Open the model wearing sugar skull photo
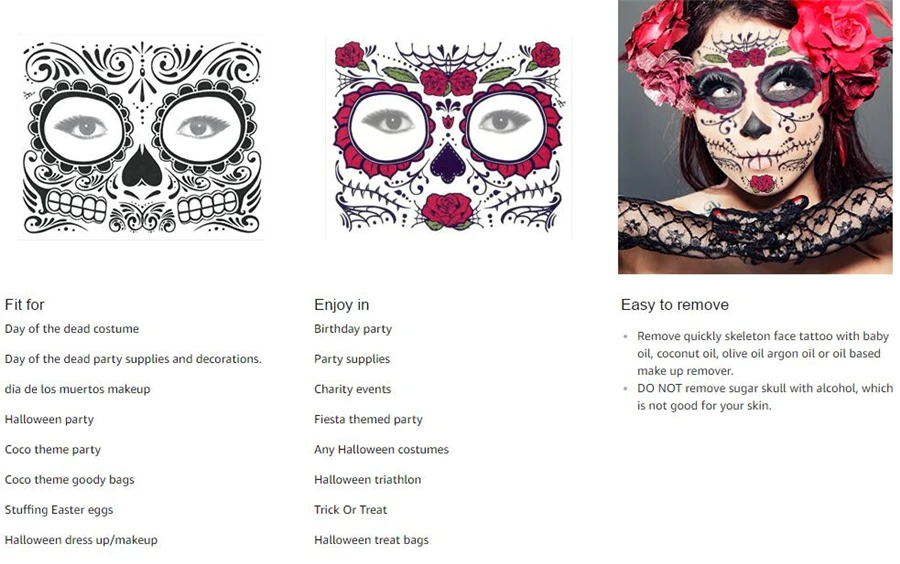The height and width of the screenshot is (564, 900). (x=755, y=137)
